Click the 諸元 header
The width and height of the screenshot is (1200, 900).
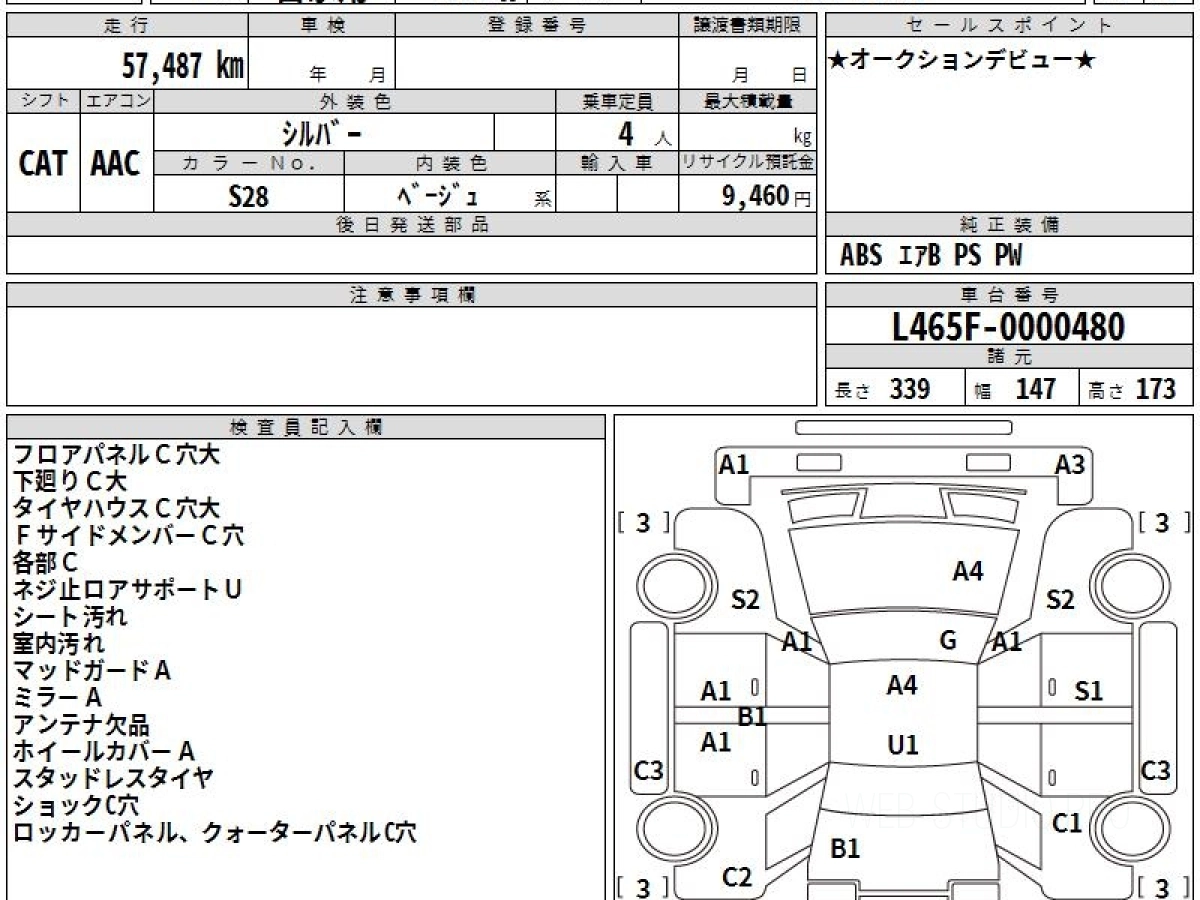tap(1009, 357)
